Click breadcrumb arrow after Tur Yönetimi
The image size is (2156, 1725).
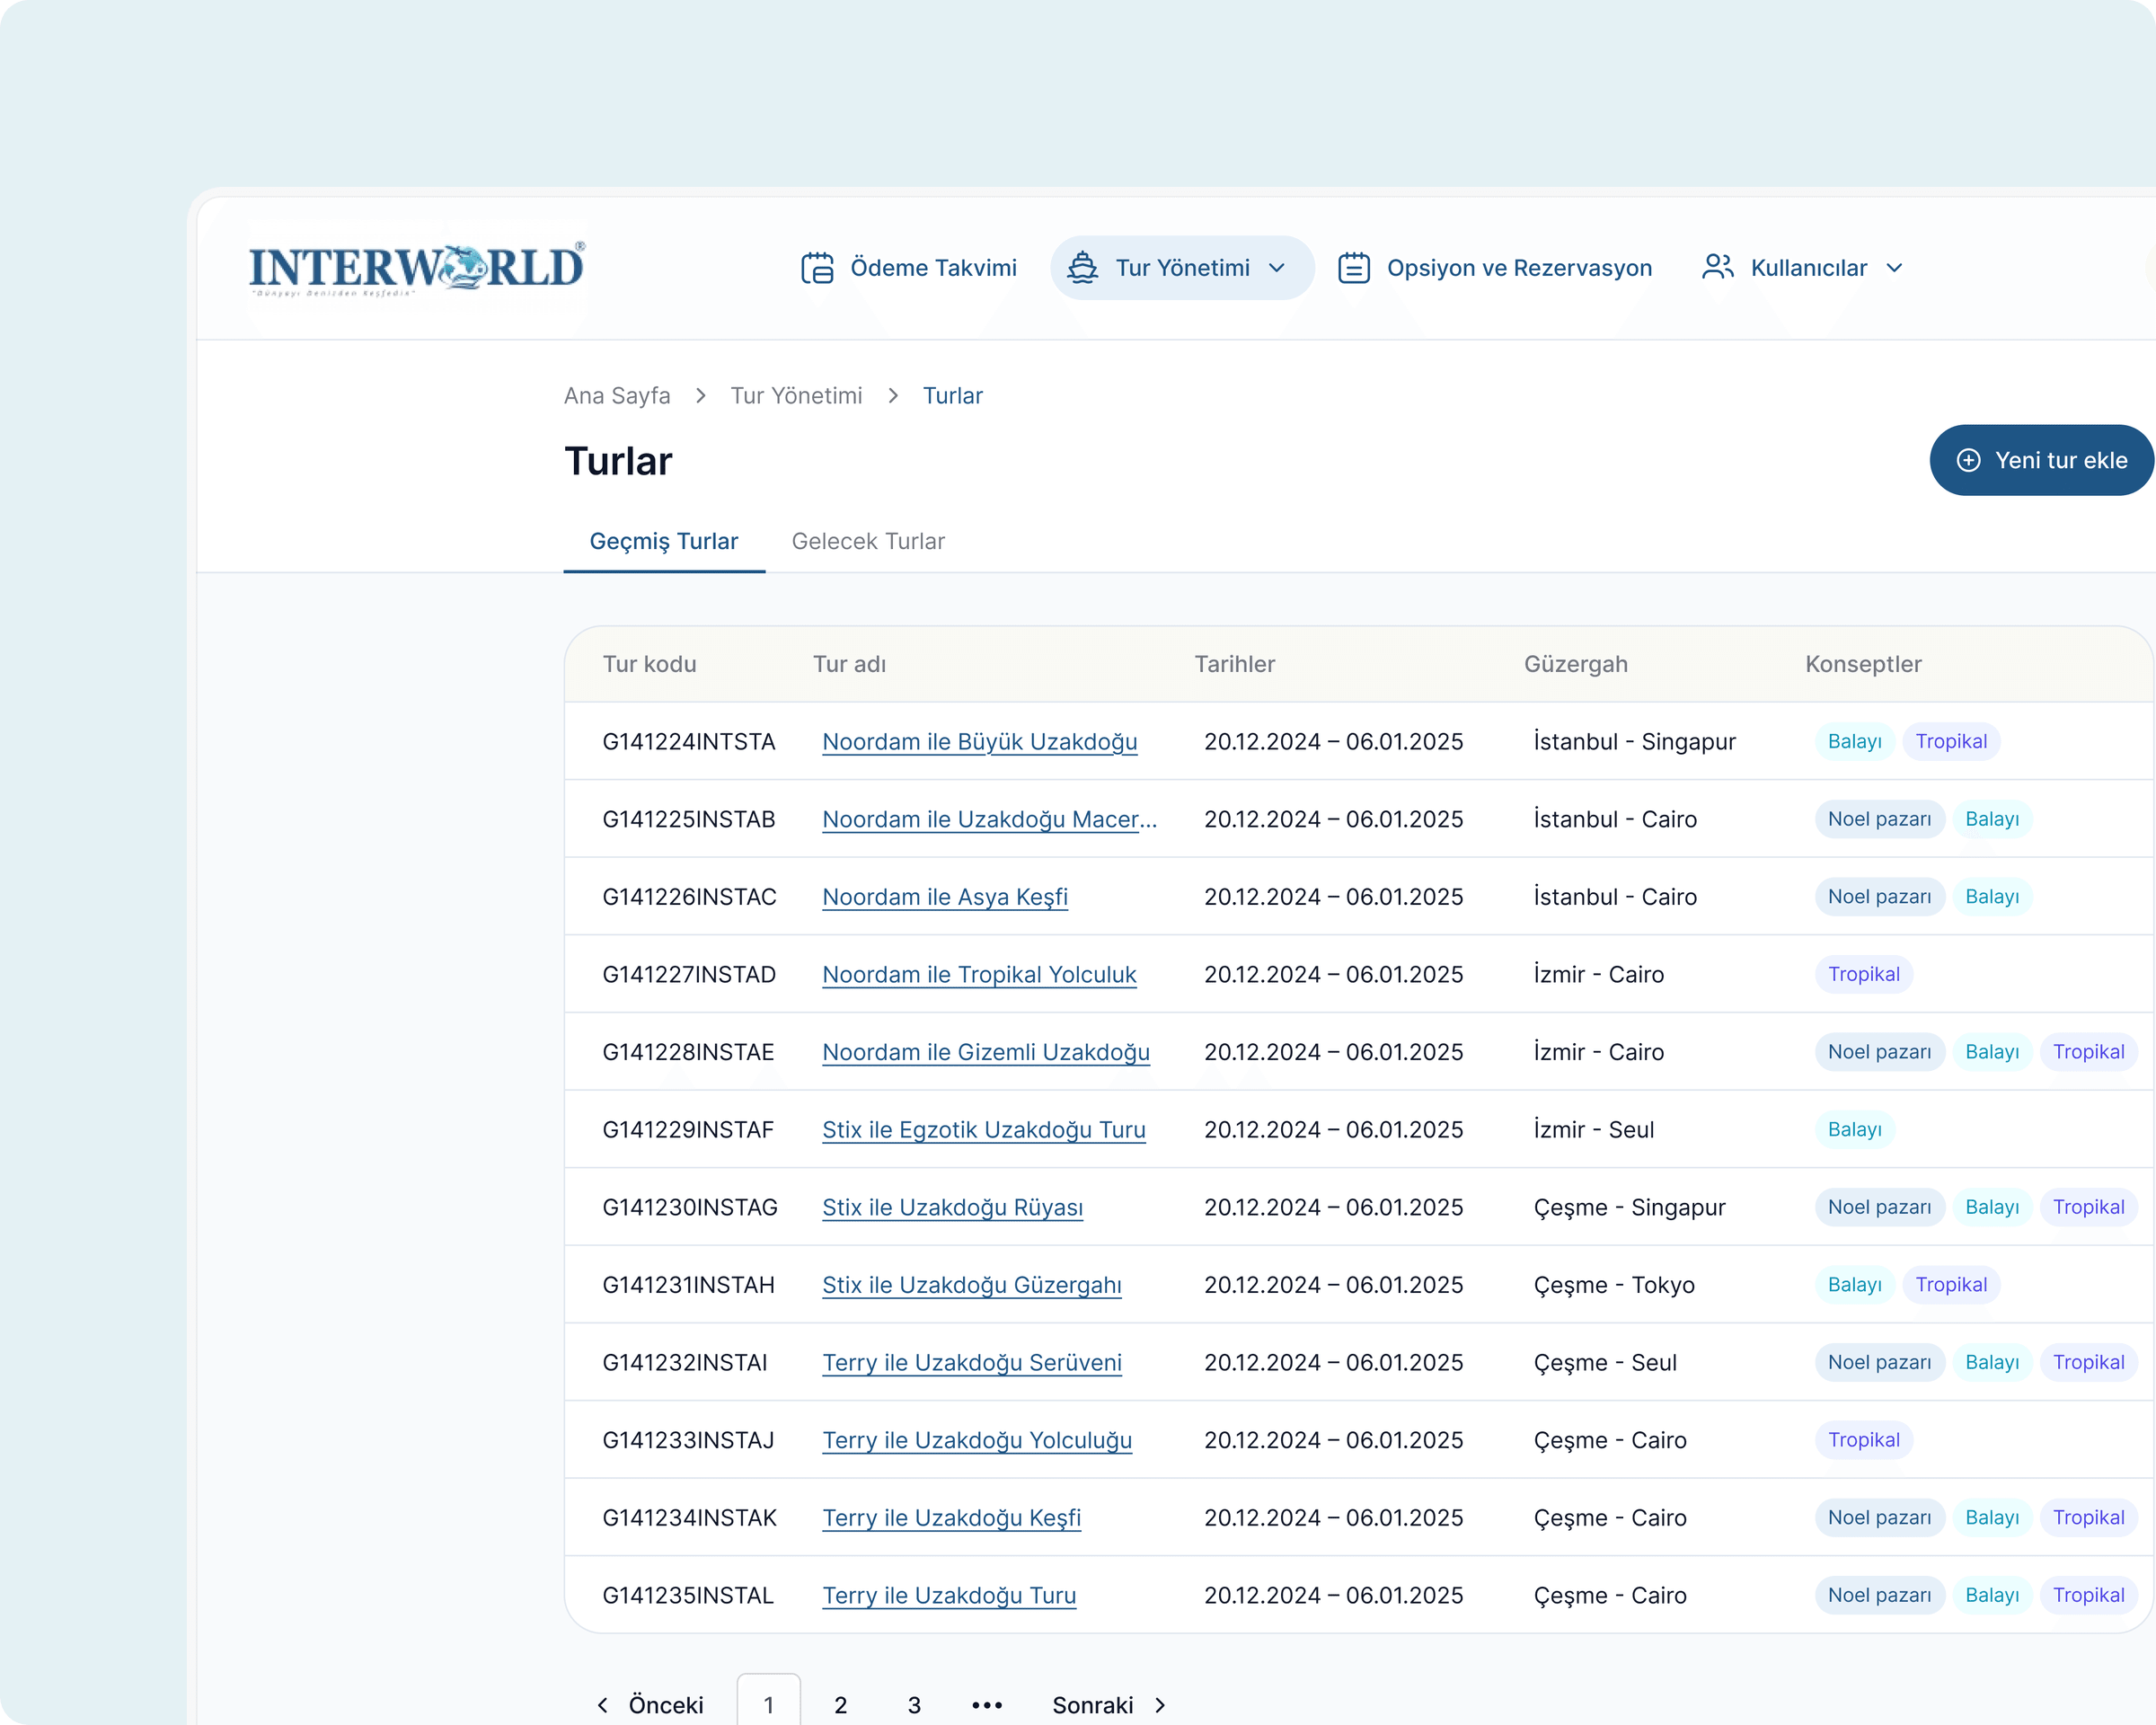[x=893, y=396]
